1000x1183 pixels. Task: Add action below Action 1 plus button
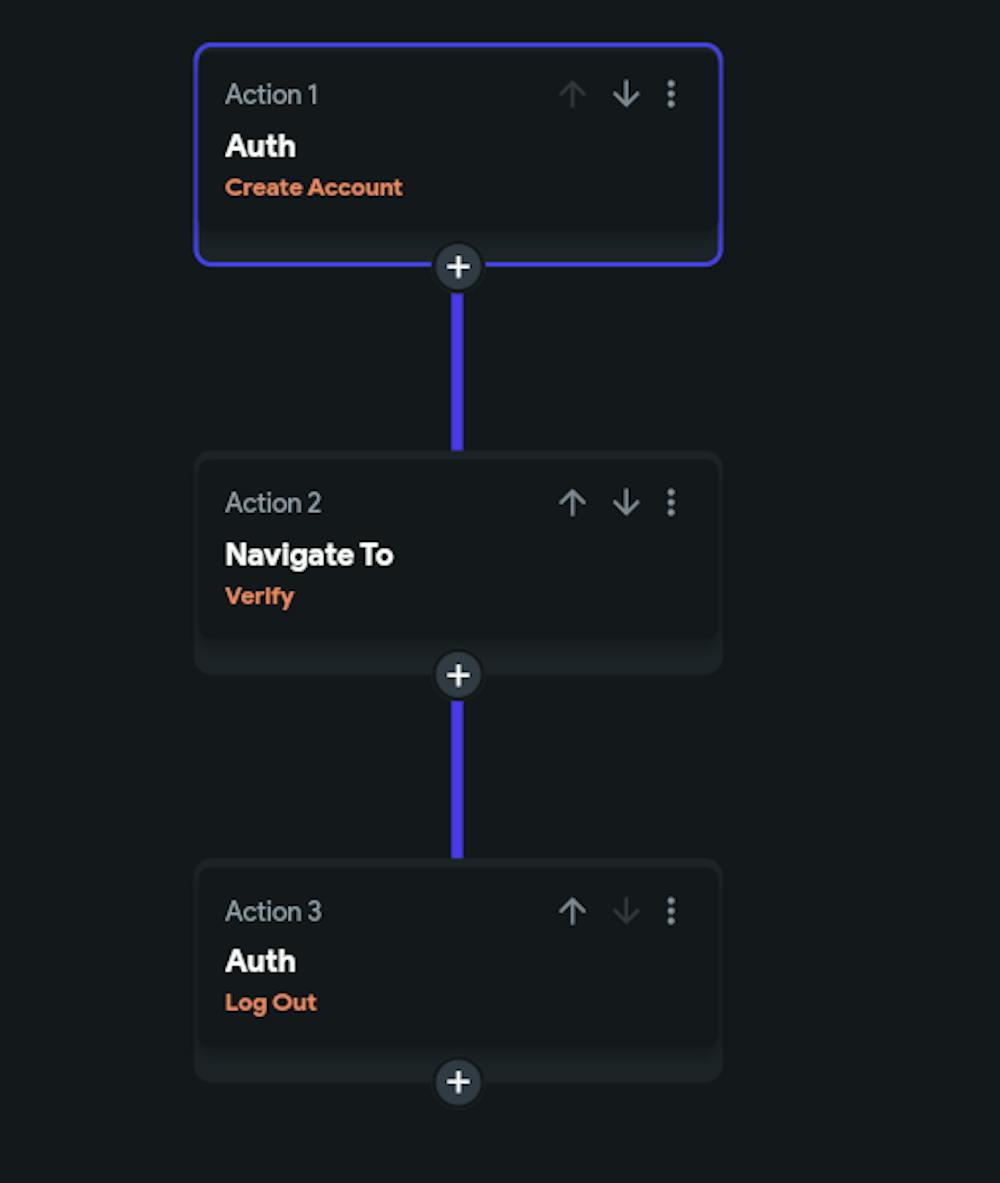tap(458, 267)
